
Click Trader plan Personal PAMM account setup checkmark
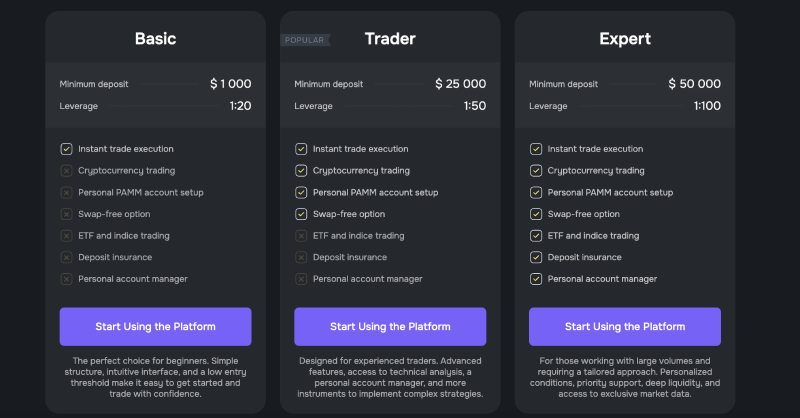coord(301,192)
